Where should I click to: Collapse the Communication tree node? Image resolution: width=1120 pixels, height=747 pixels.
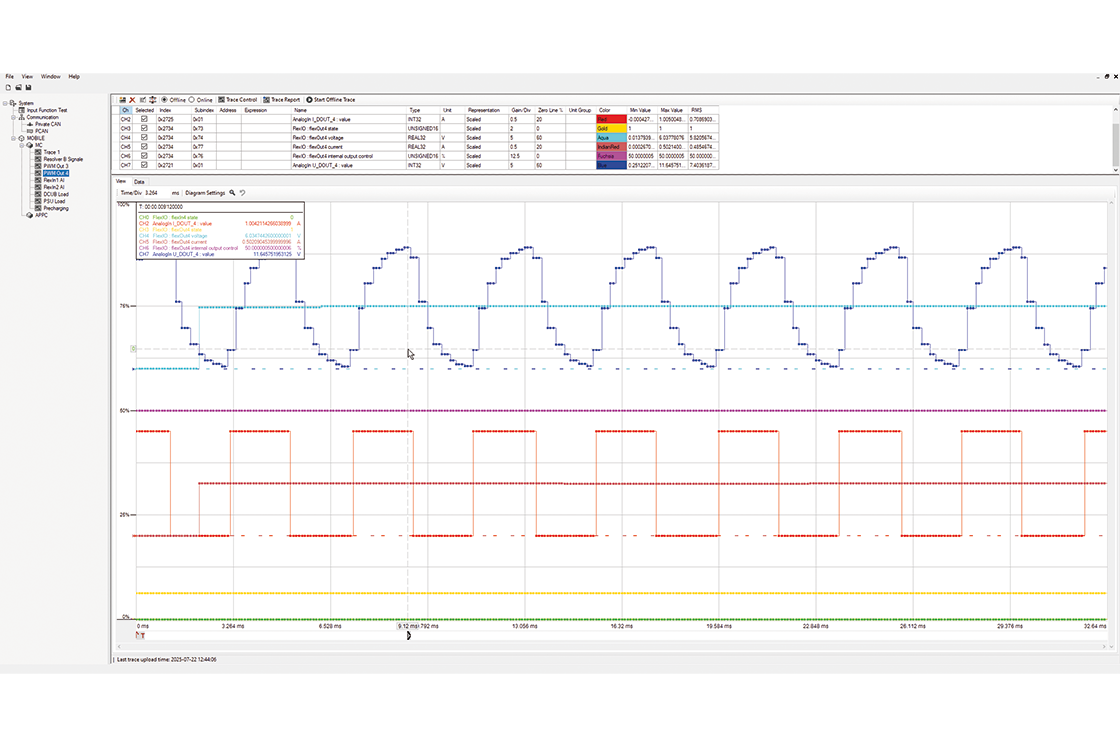14,117
